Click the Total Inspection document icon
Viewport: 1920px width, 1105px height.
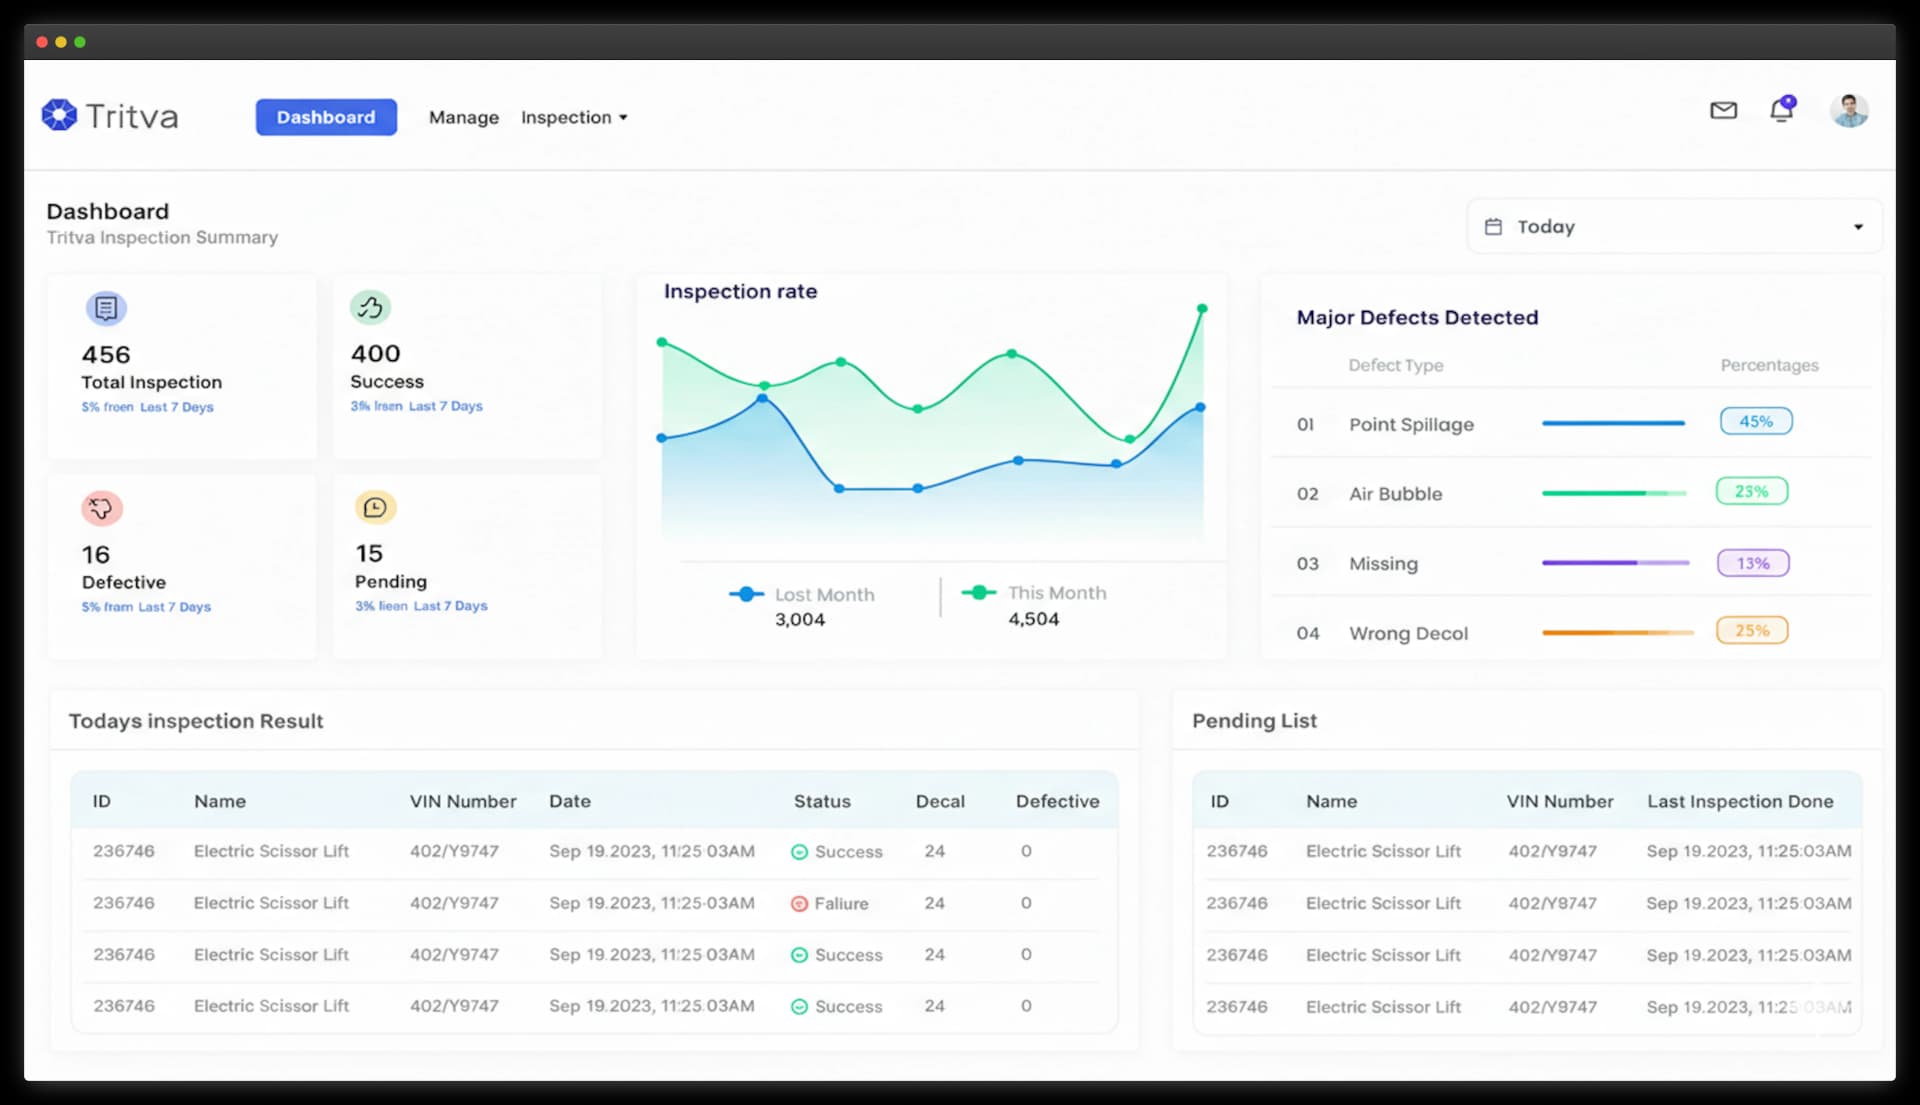tap(106, 308)
